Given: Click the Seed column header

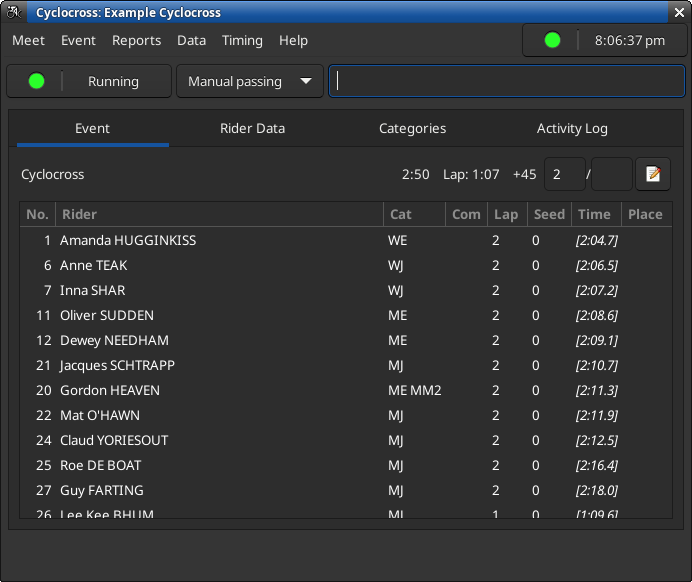Looking at the screenshot, I should pos(549,214).
